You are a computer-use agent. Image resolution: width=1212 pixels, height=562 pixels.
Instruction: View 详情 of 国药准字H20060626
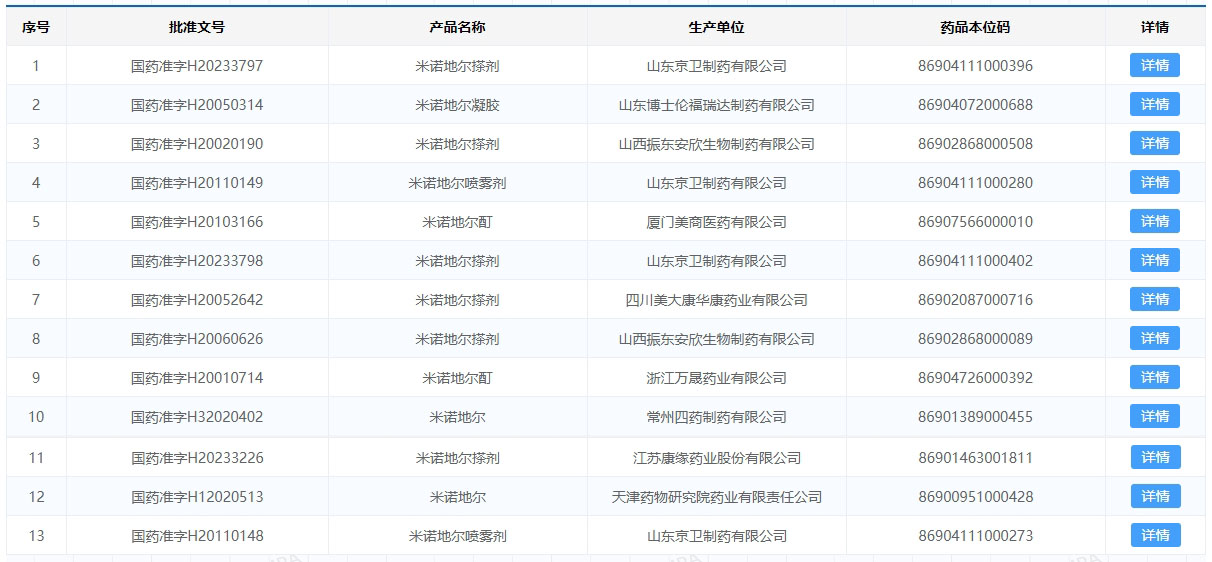1155,339
